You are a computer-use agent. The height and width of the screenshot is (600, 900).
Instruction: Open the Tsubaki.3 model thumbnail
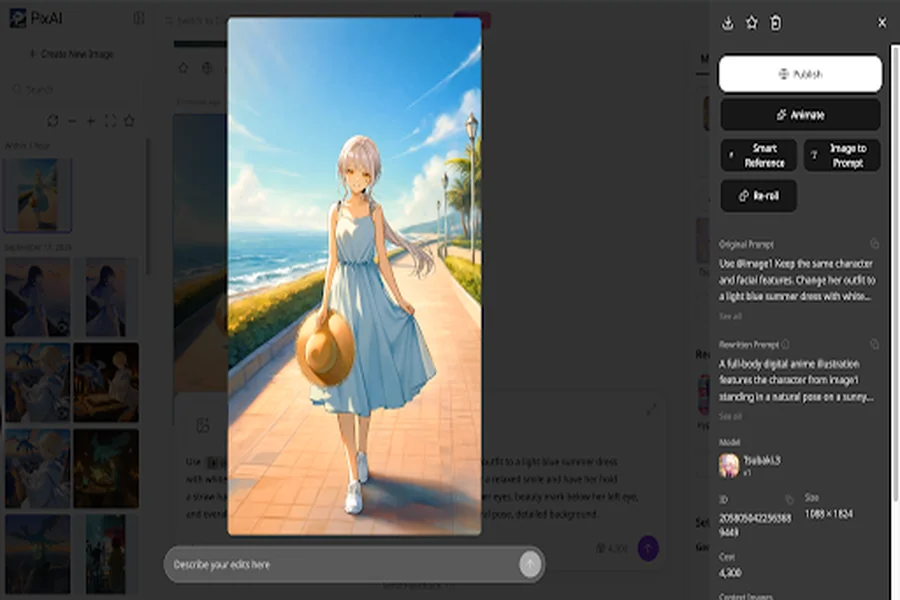[729, 465]
